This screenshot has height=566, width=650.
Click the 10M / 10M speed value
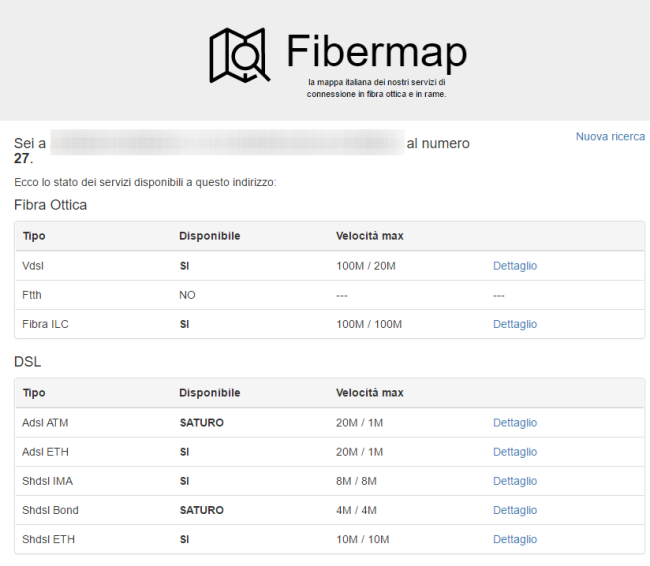[x=363, y=539]
